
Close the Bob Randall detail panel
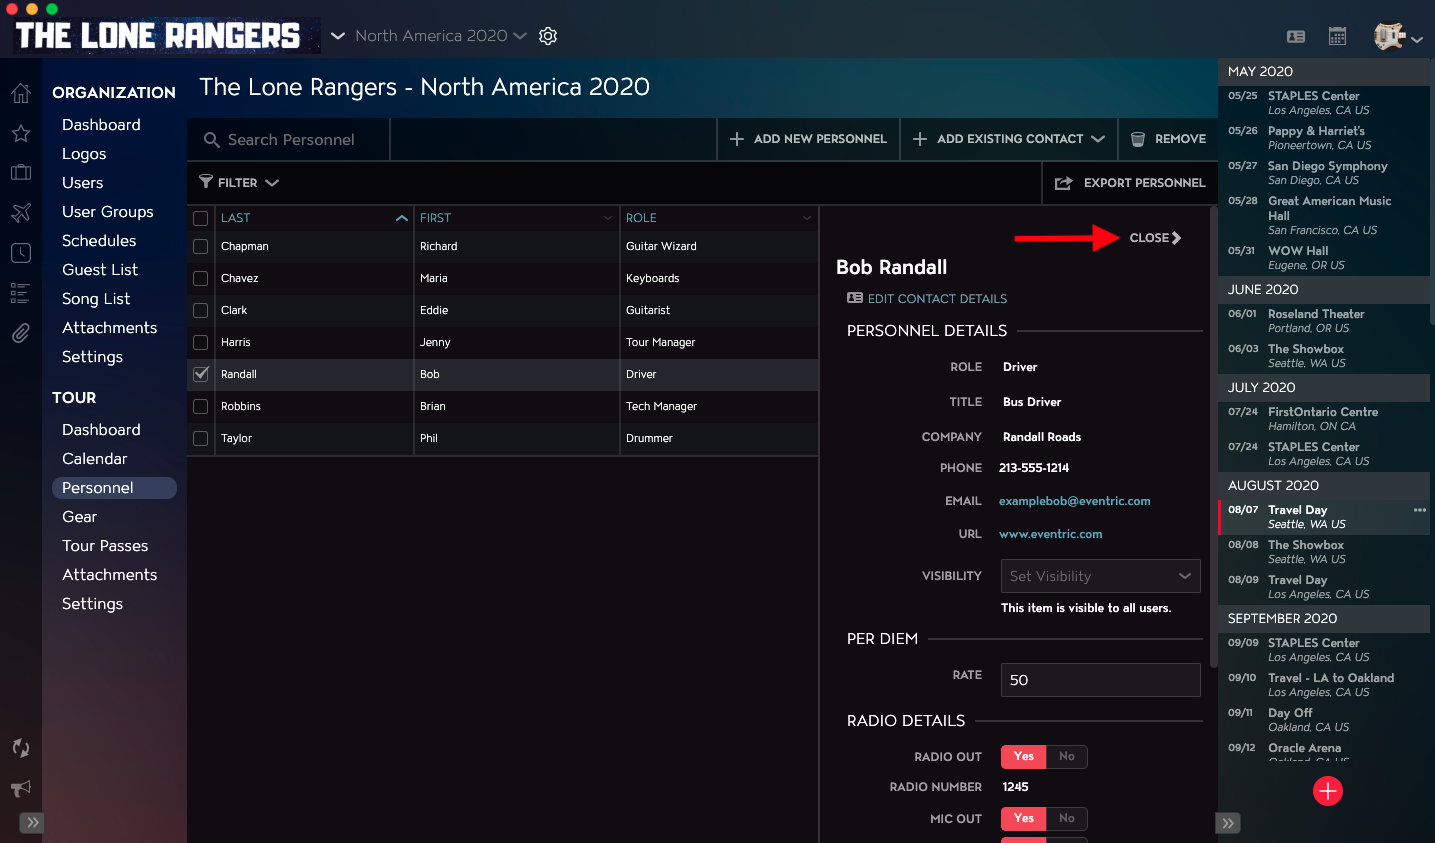click(1155, 238)
